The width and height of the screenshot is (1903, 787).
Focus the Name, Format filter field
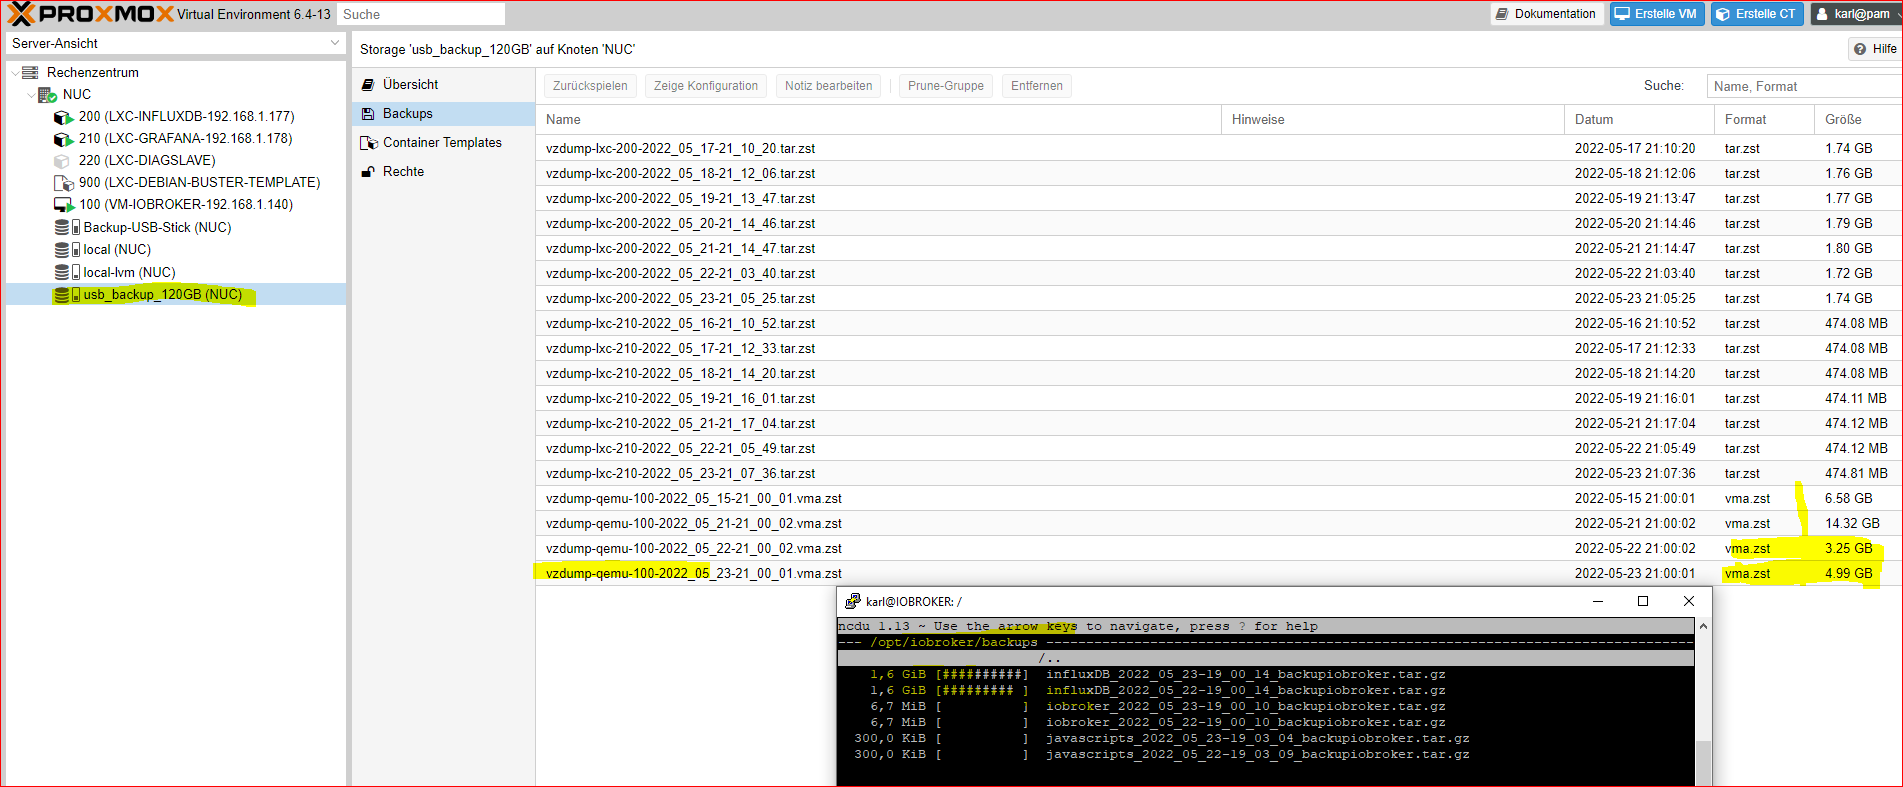tap(1803, 86)
